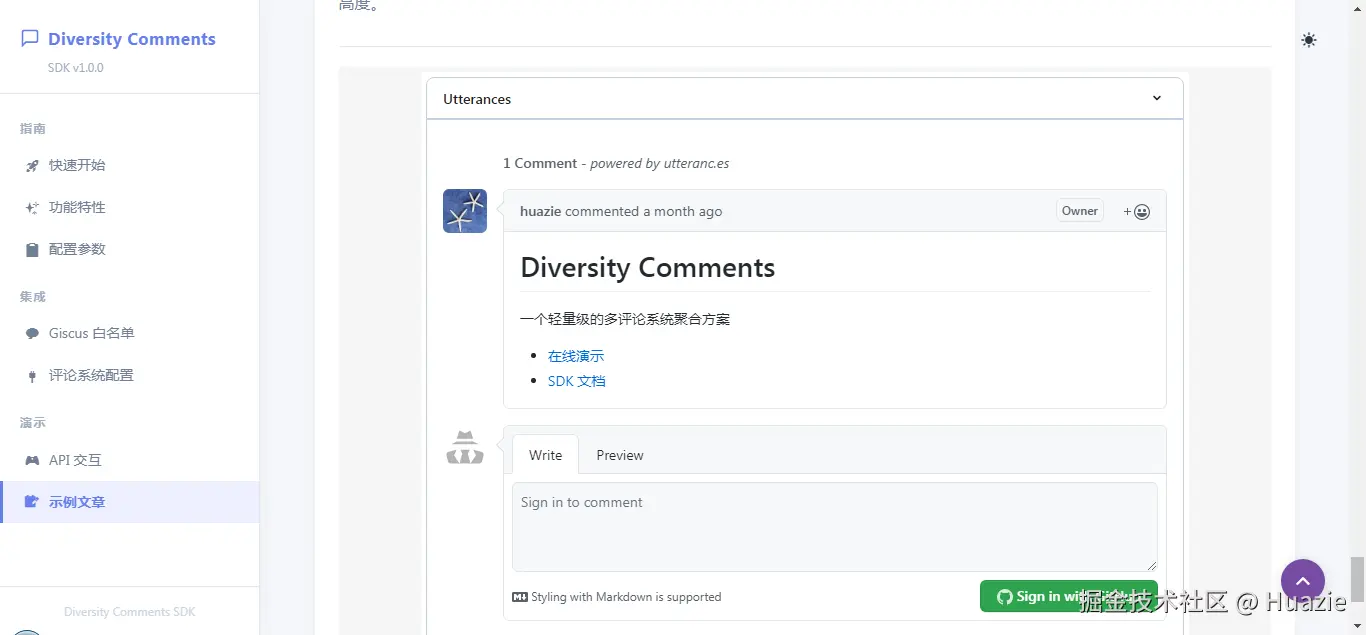The image size is (1366, 635).
Task: Click the purple back-to-top arrow button
Action: pyautogui.click(x=1303, y=581)
